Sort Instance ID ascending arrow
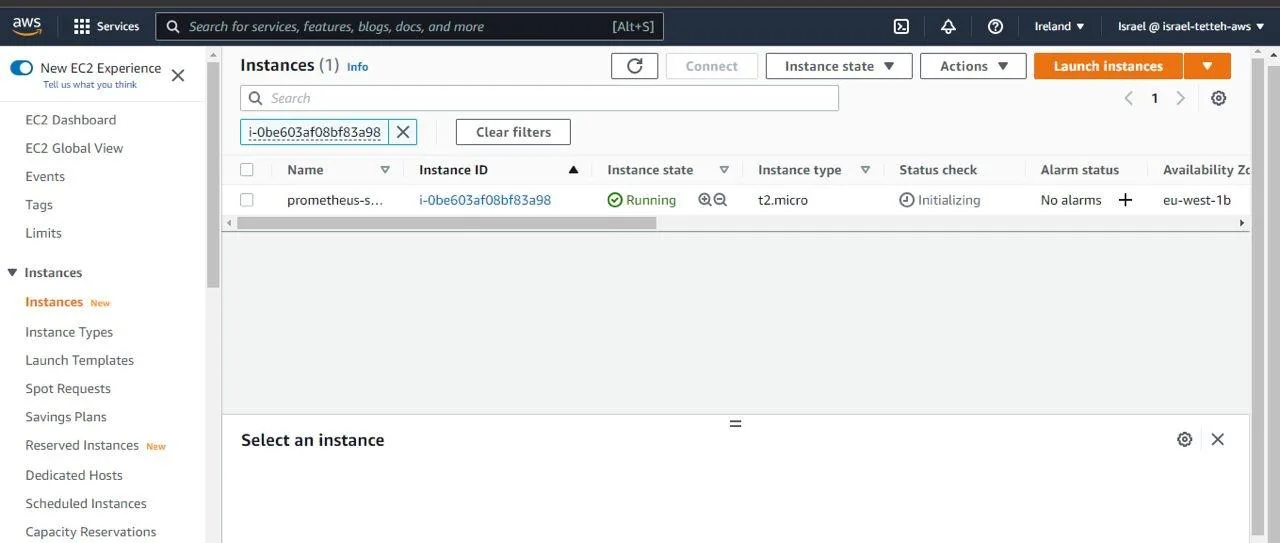Screen dimensions: 1280x543 click(573, 170)
